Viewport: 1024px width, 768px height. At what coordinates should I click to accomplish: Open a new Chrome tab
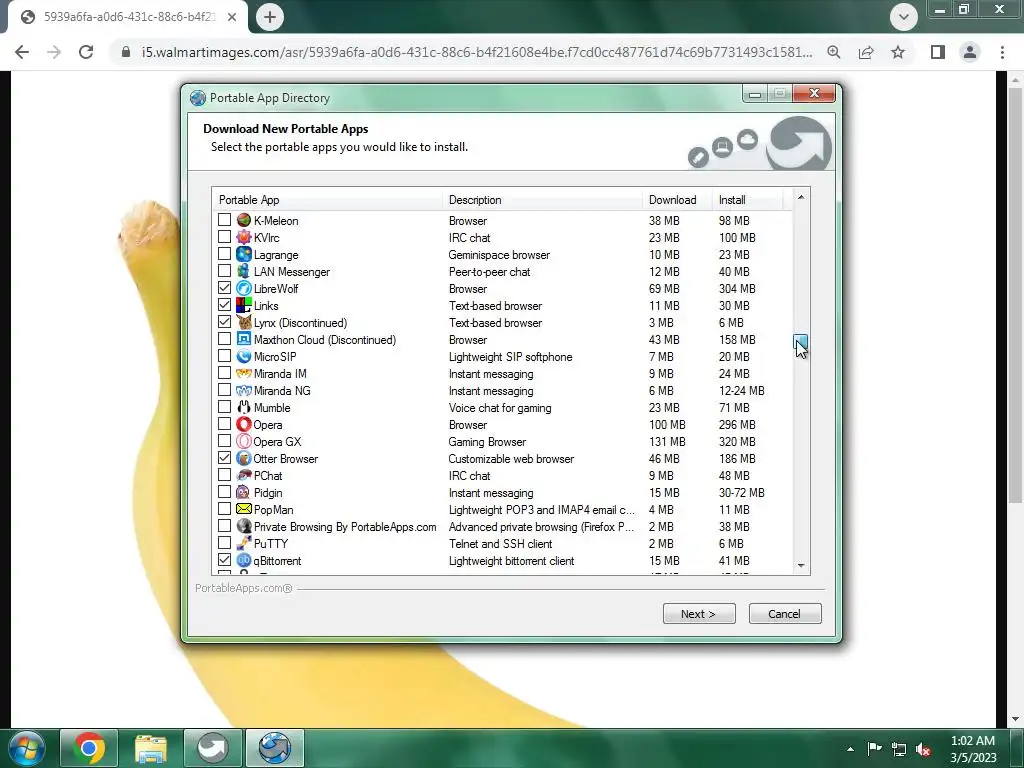270,17
